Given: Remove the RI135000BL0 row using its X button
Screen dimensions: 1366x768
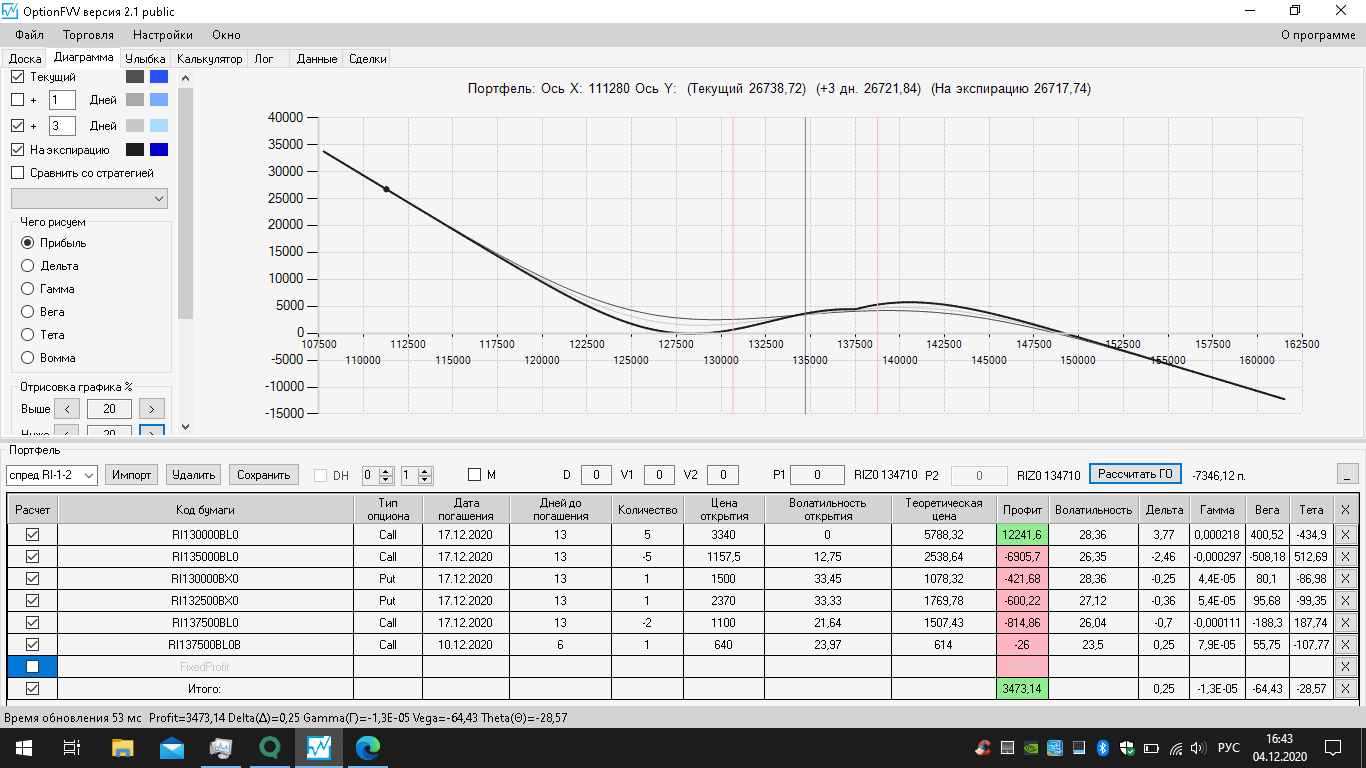Looking at the screenshot, I should click(1345, 557).
